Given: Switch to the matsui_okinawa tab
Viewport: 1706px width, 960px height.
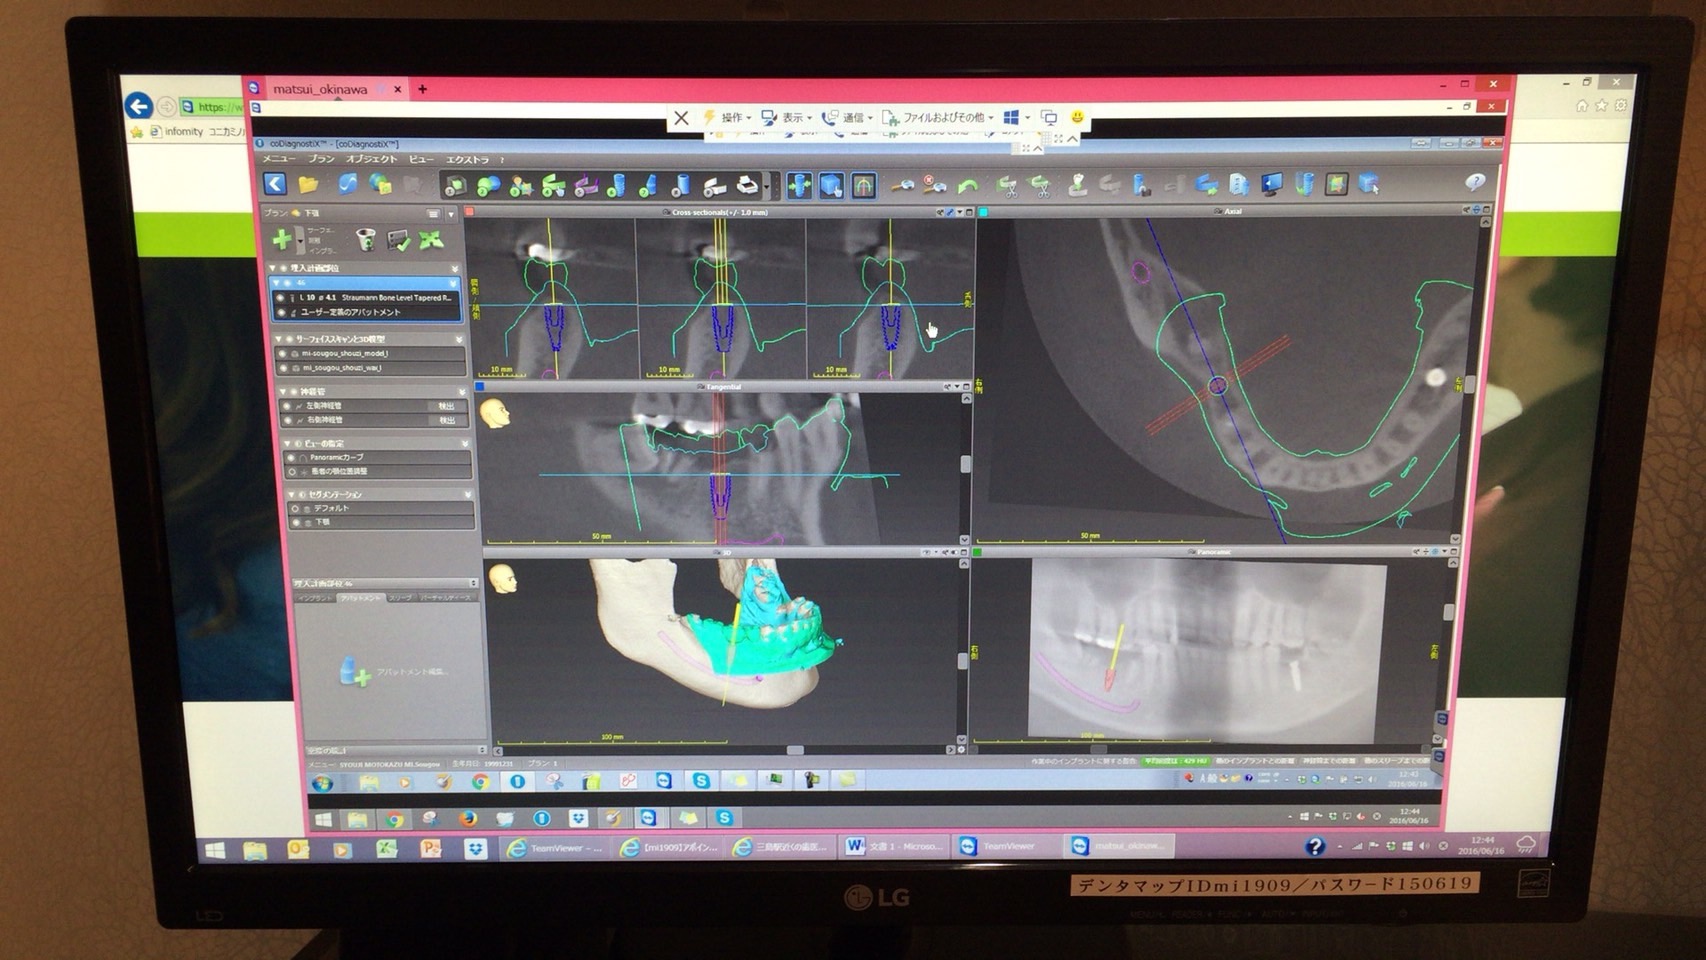Looking at the screenshot, I should (320, 89).
